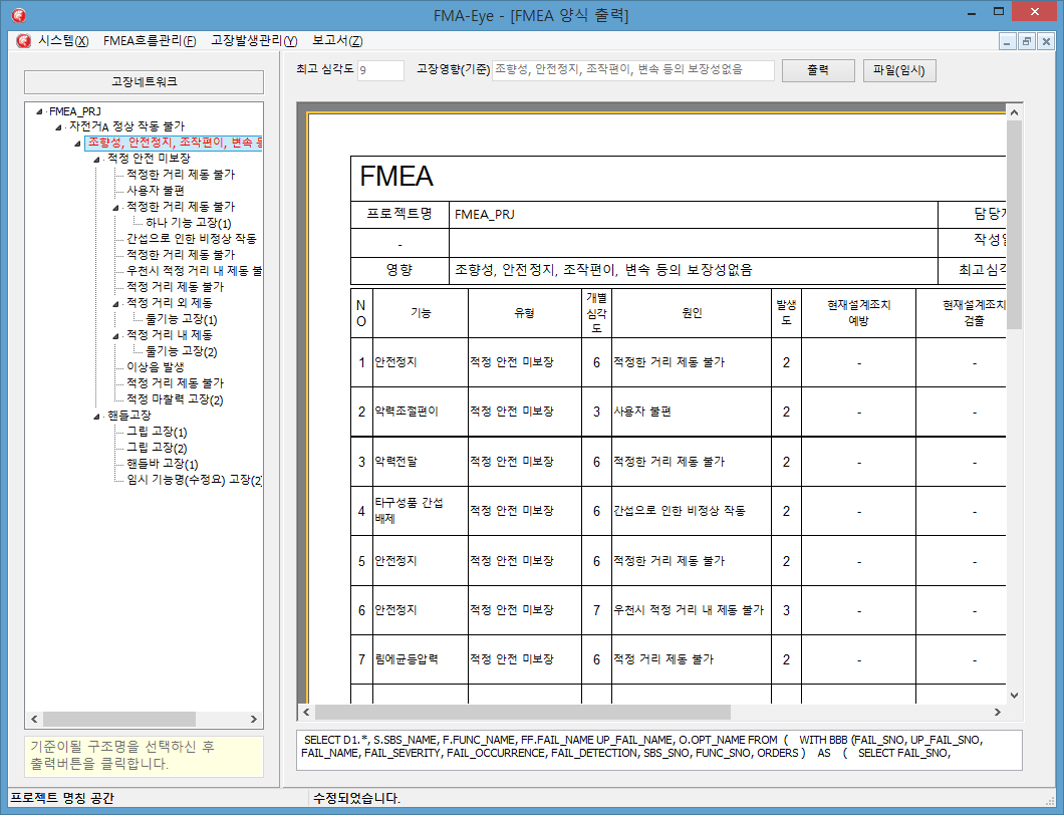Click report preview scroll right arrow
Screen dimensions: 1064x815
pos(998,712)
